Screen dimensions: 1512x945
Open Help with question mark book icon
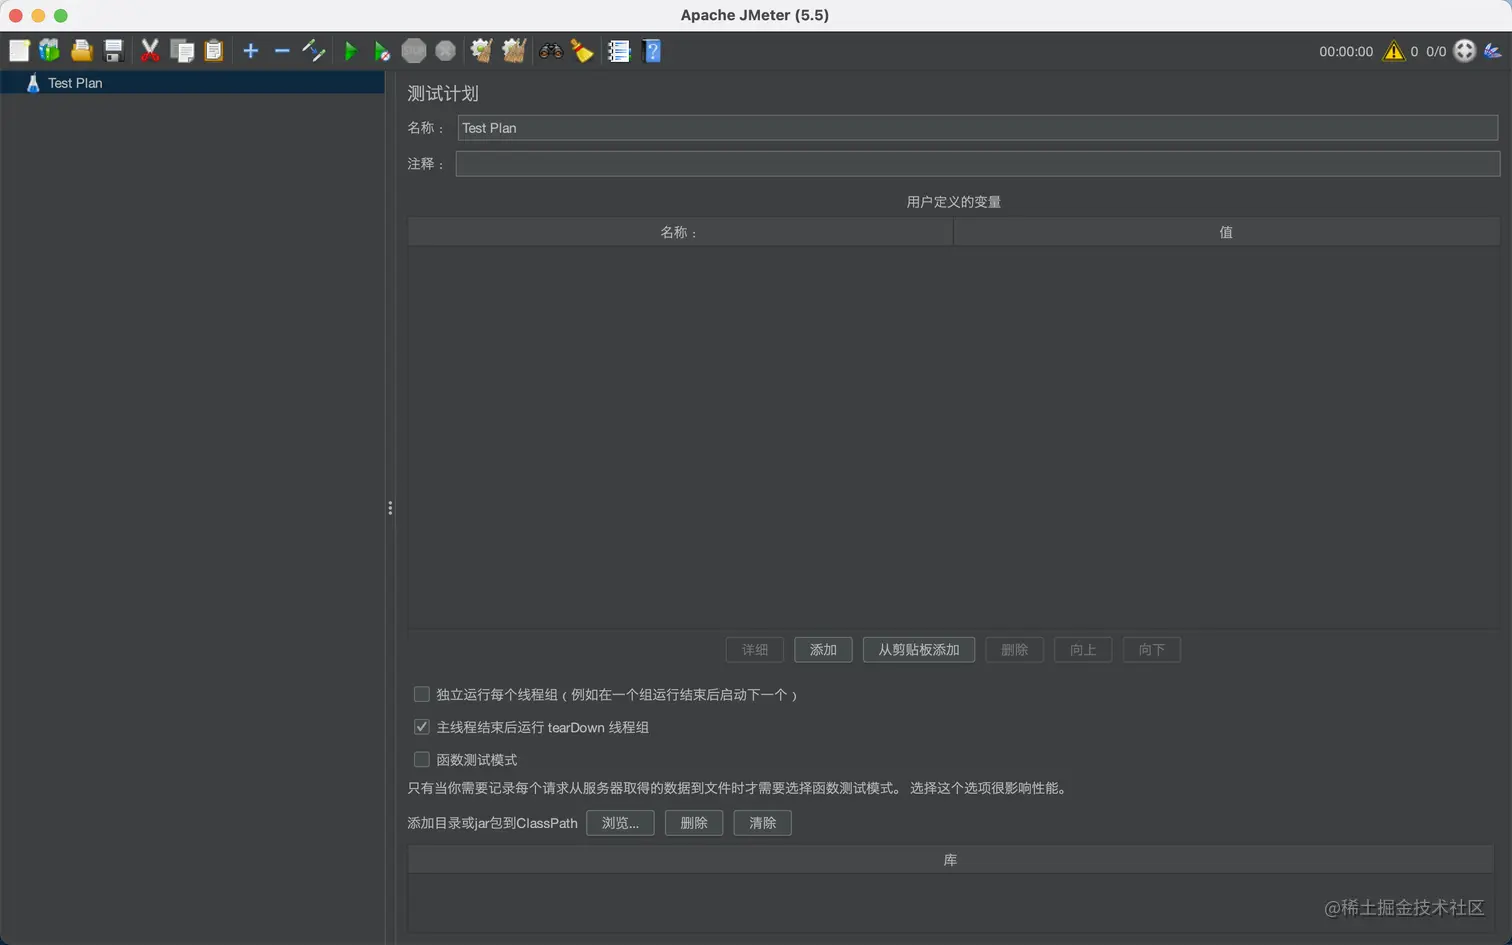(x=652, y=51)
